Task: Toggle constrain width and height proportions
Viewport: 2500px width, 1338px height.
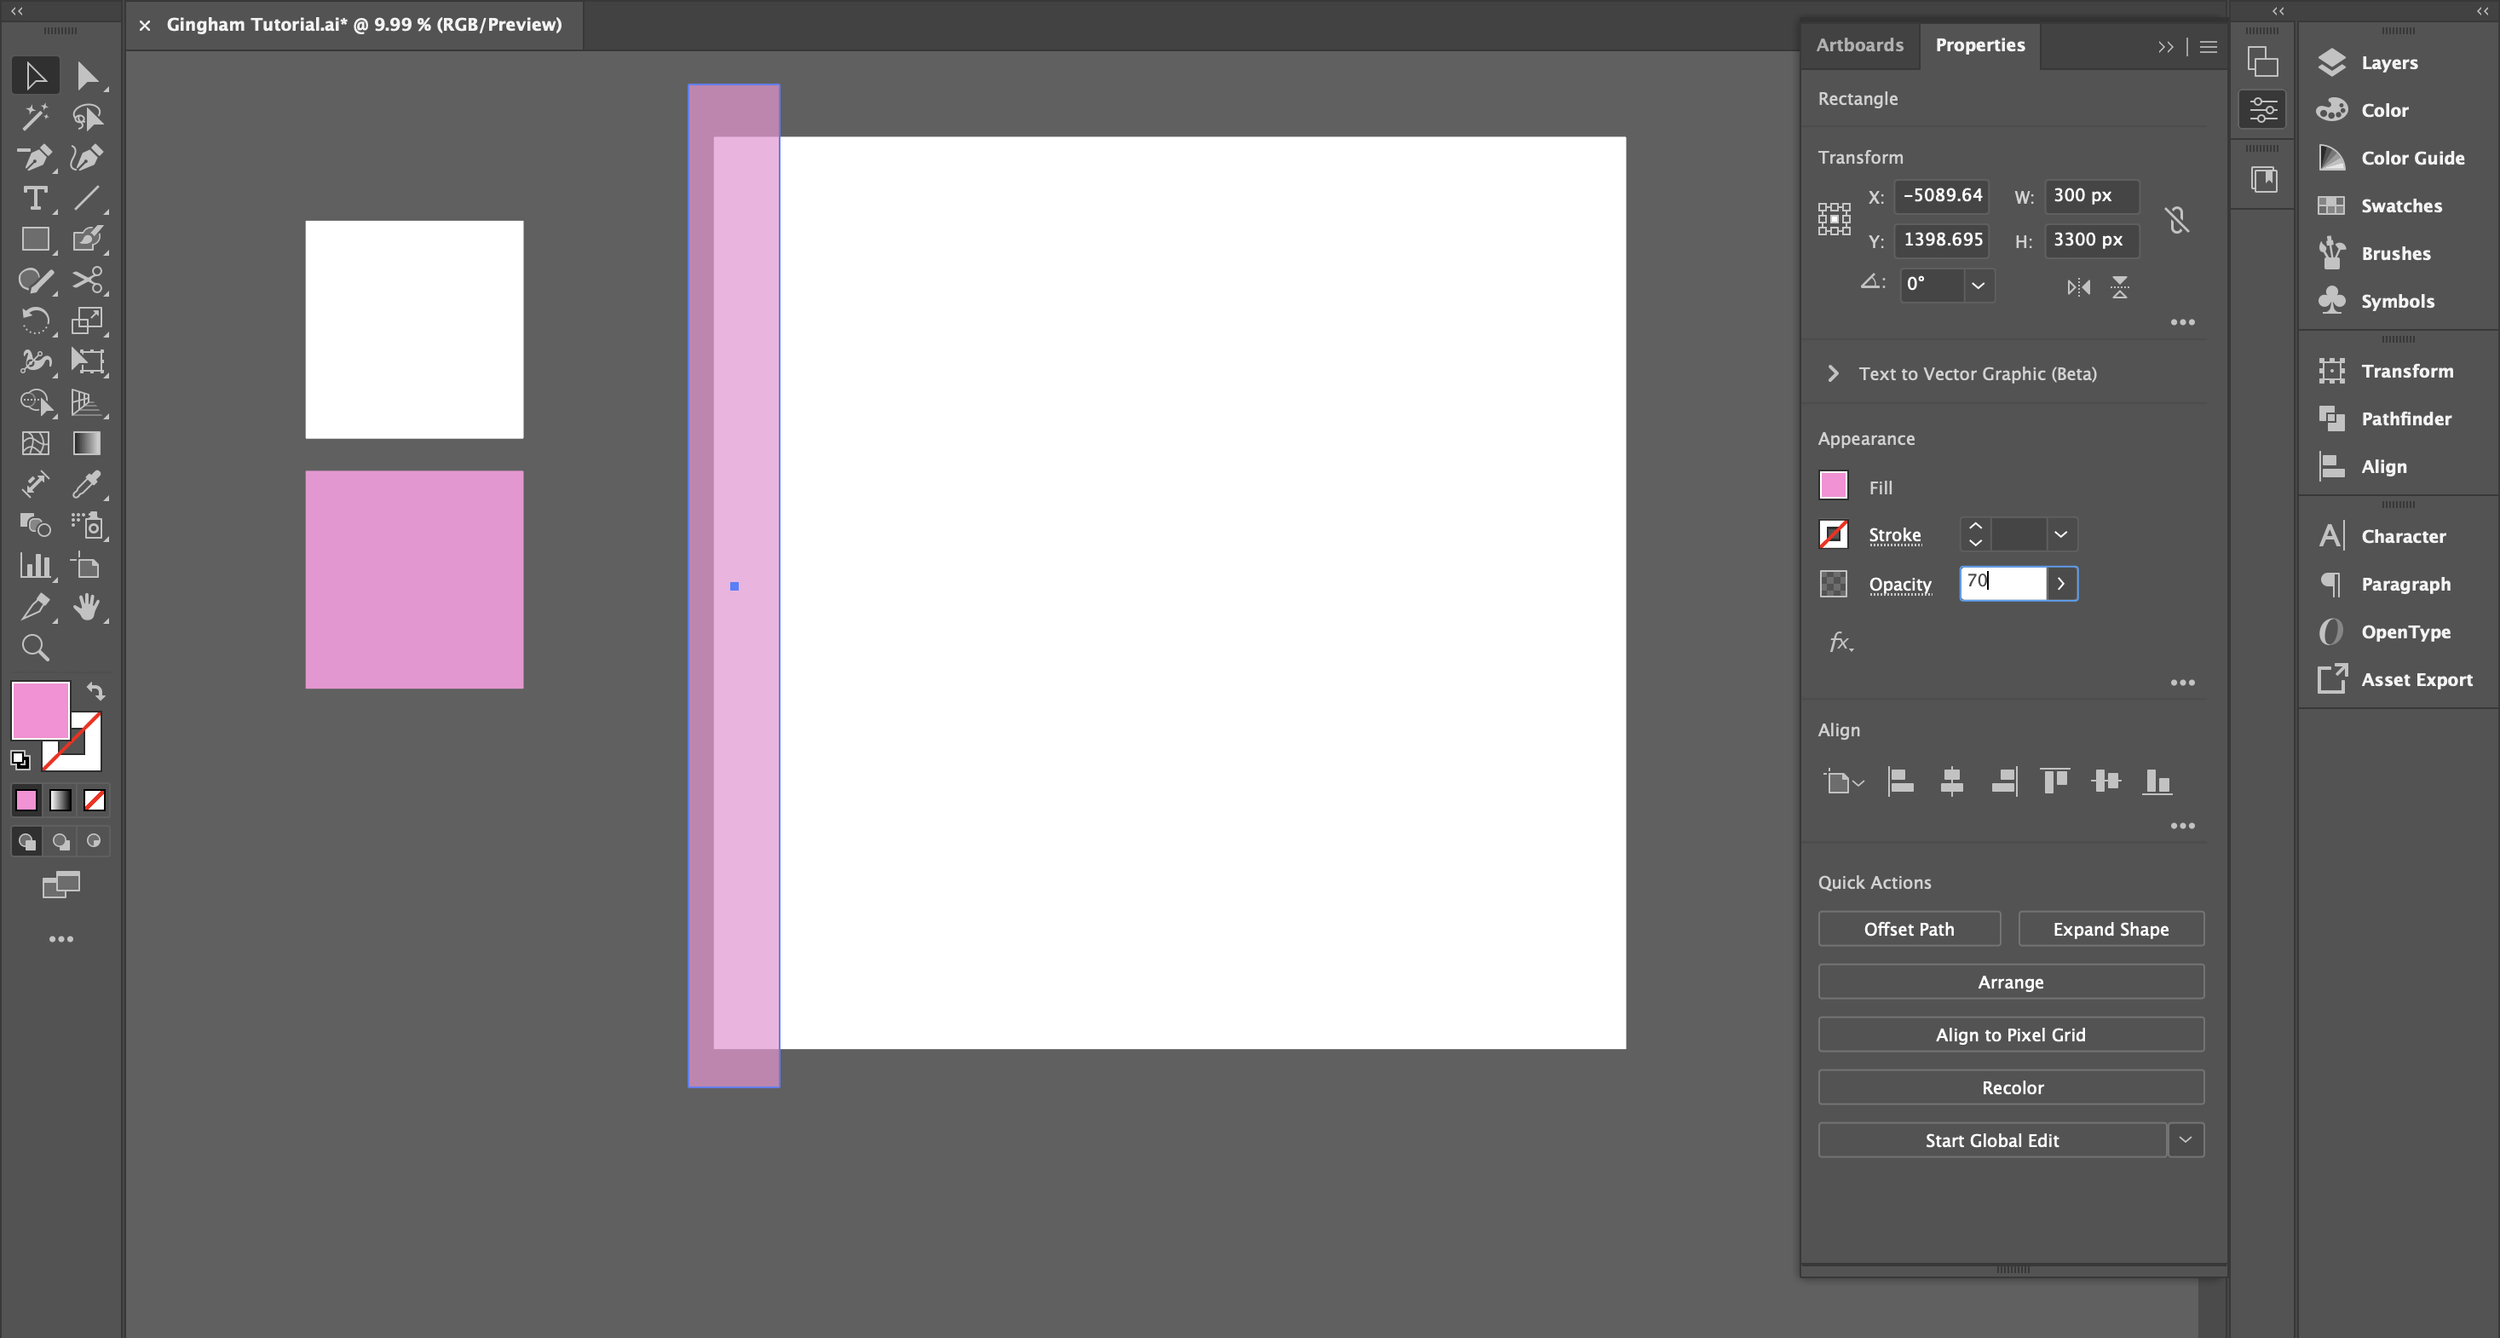Action: 2177,220
